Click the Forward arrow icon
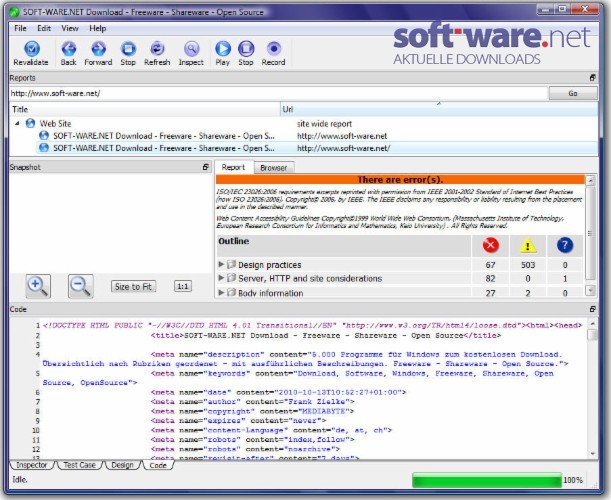Viewport: 611px width, 500px height. click(x=98, y=49)
